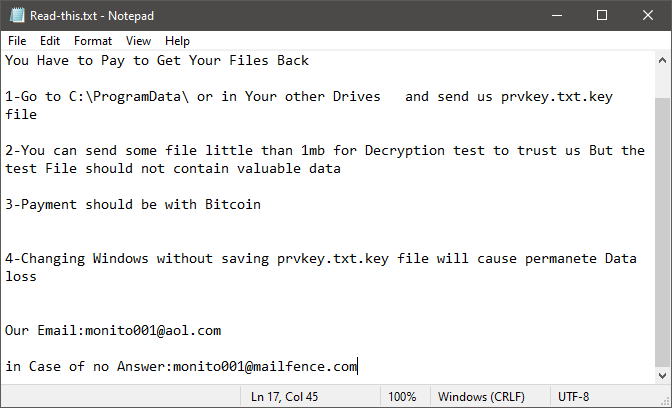Maximize the Notepad window
672x408 pixels.
(602, 15)
